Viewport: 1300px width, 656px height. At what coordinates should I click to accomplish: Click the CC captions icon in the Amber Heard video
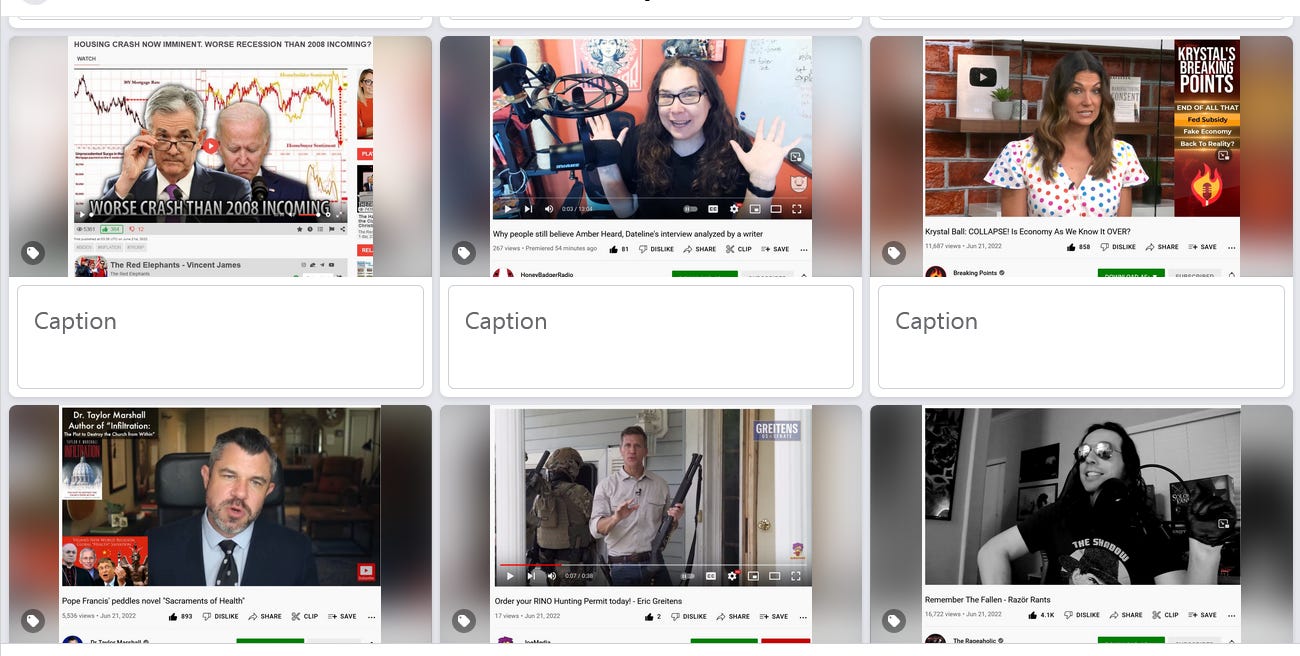coord(713,209)
